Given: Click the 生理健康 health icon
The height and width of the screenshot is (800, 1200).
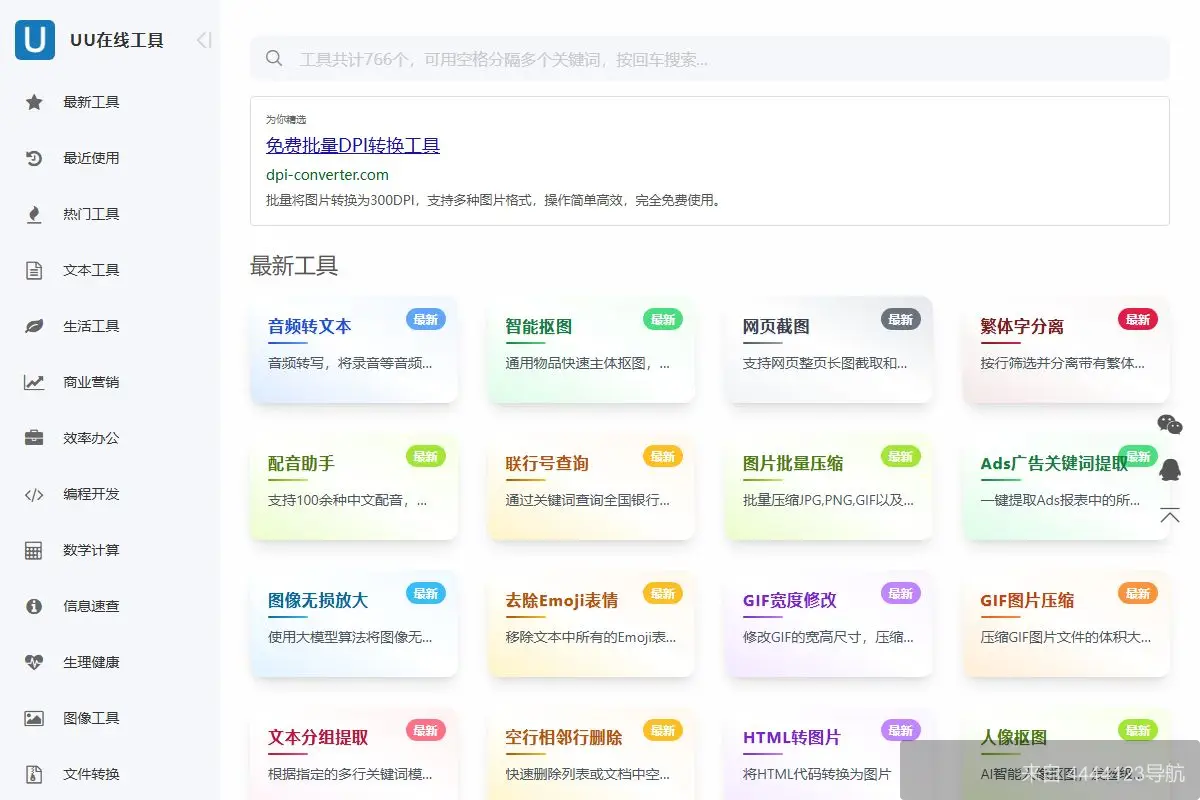Looking at the screenshot, I should (34, 661).
